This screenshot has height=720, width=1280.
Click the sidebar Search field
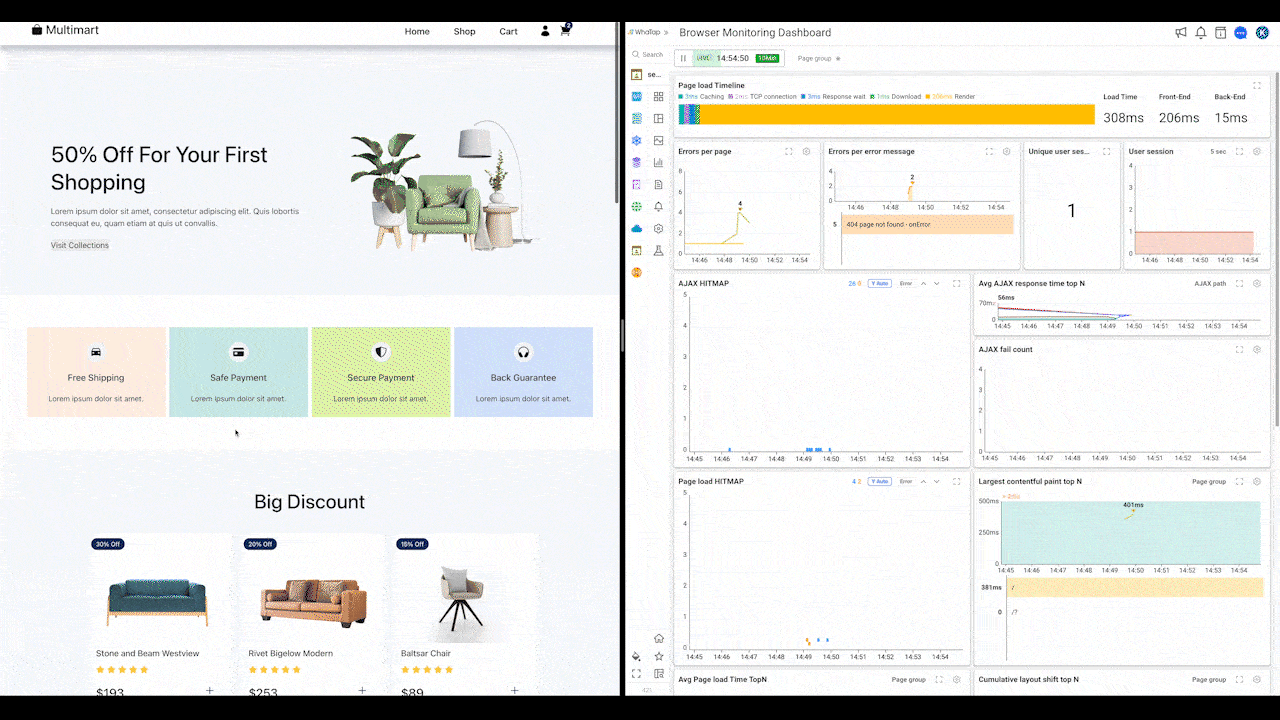[647, 55]
